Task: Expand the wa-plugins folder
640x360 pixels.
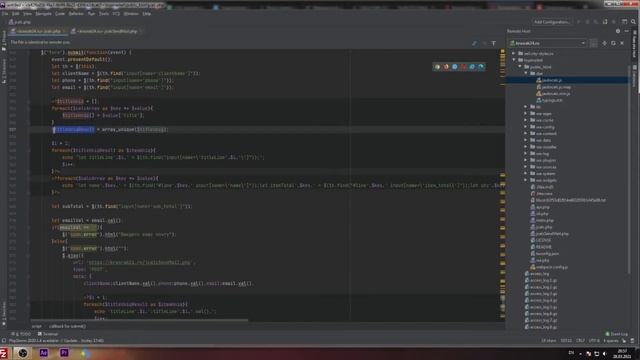Action: [526, 160]
